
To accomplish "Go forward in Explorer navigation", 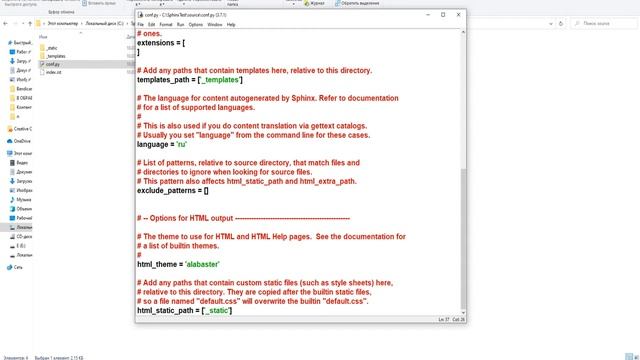I will [x=16, y=24].
